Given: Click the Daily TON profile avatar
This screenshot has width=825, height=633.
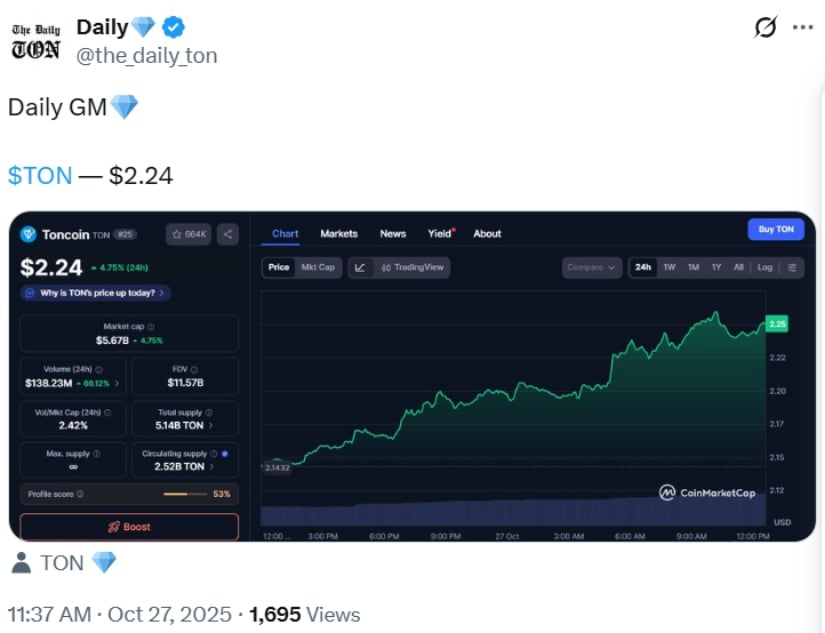Looking at the screenshot, I should (36, 40).
